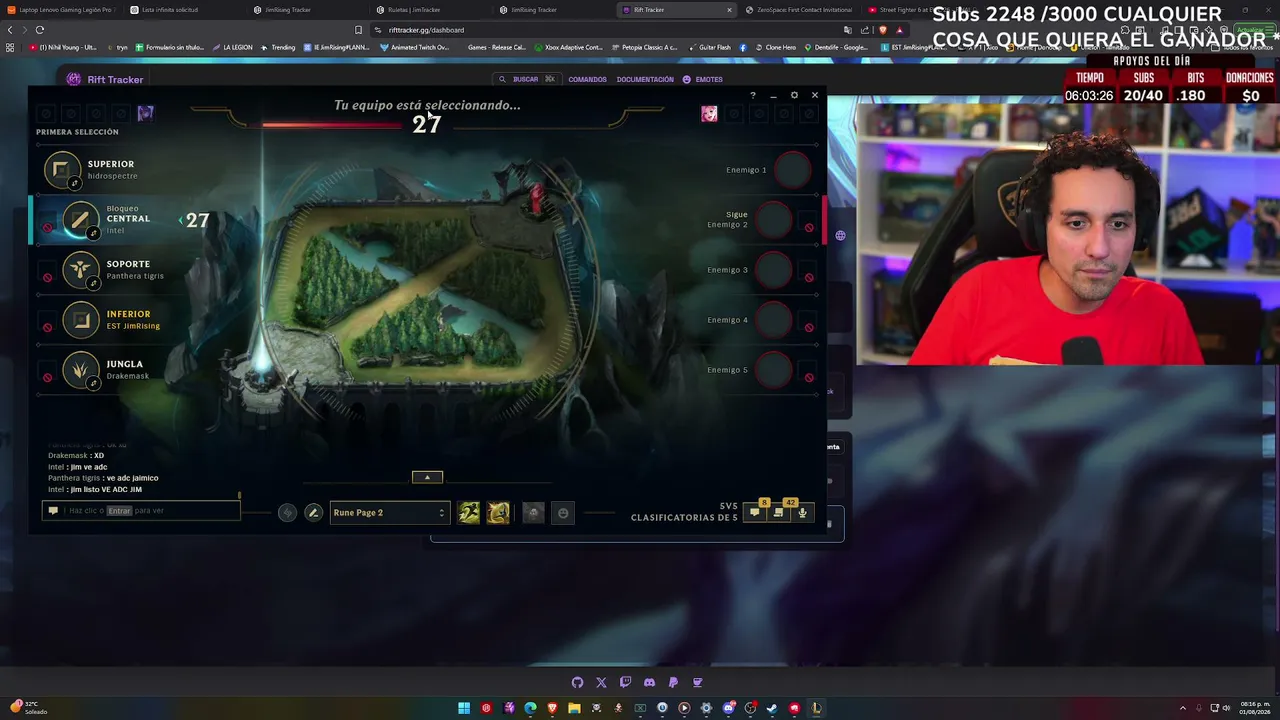Switch to the Ruletas JimTracker tab

(430, 10)
